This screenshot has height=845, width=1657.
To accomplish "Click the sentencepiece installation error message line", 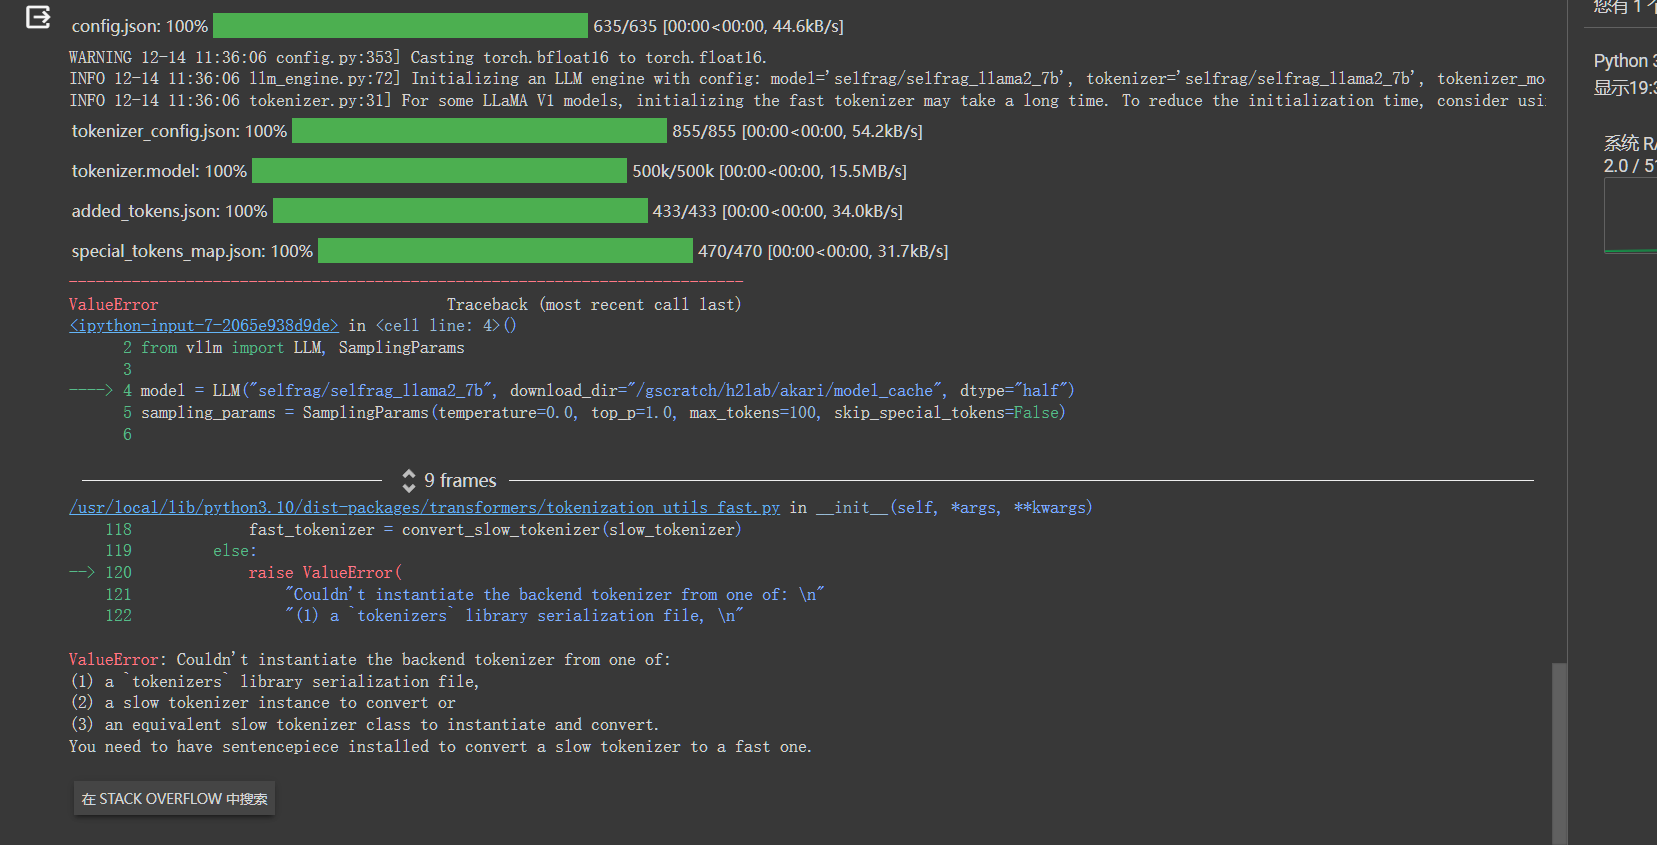I will pos(440,747).
